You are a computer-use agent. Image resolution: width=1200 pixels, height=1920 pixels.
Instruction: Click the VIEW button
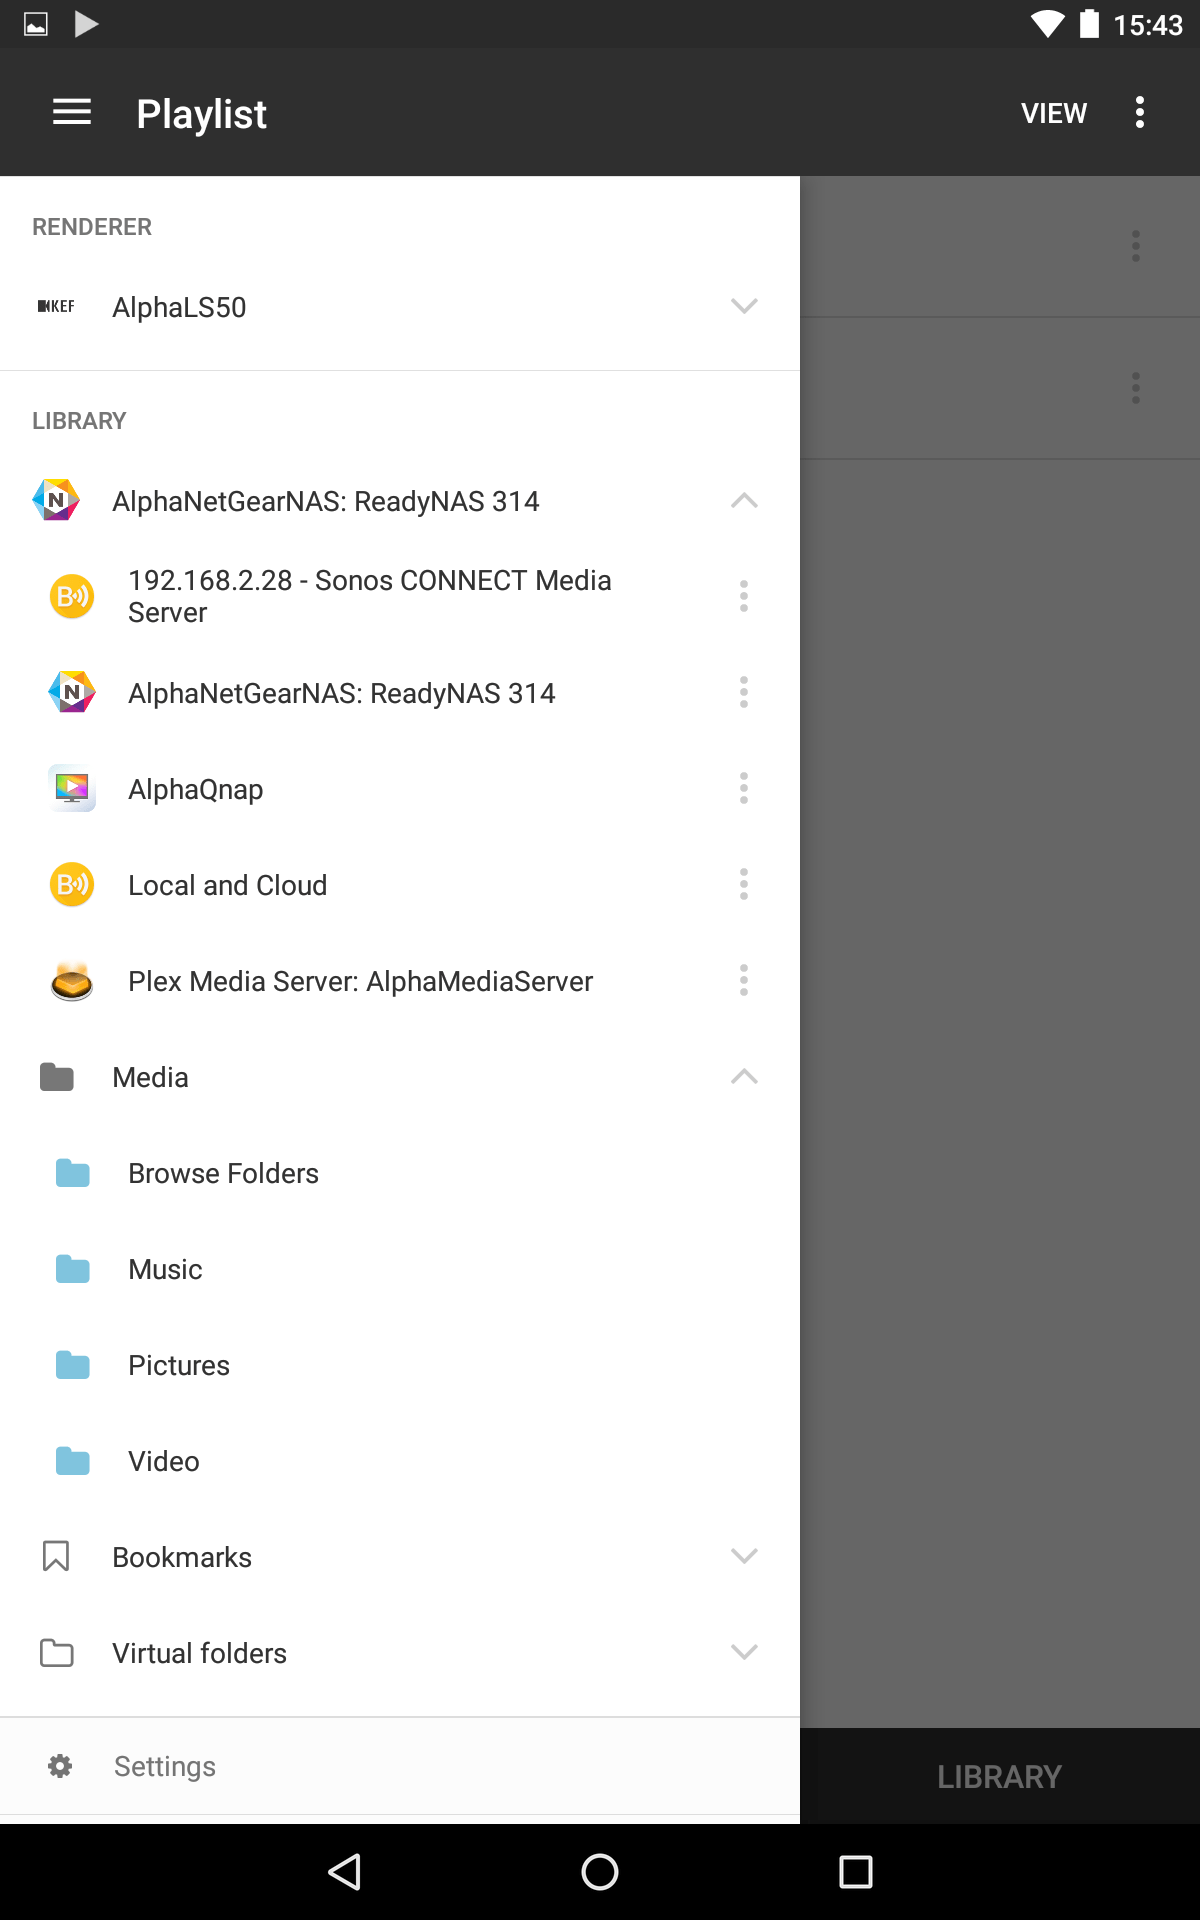click(1054, 113)
